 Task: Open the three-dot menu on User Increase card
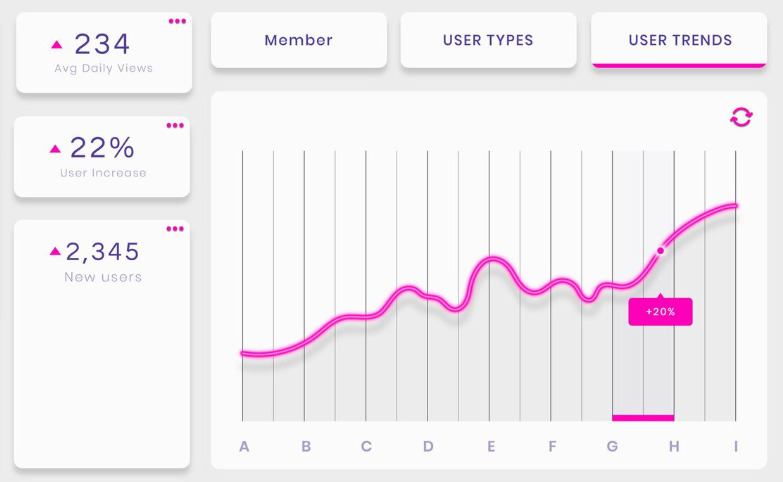175,126
